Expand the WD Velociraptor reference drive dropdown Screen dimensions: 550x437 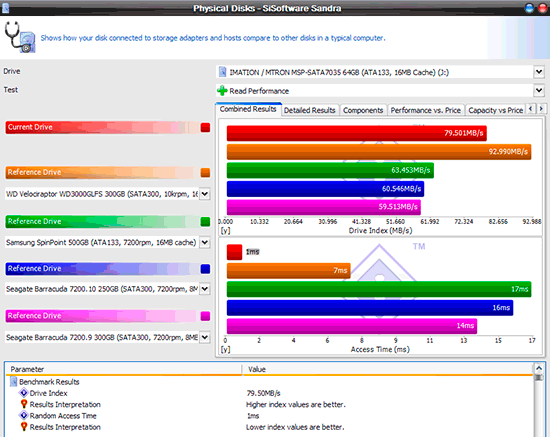pos(205,194)
